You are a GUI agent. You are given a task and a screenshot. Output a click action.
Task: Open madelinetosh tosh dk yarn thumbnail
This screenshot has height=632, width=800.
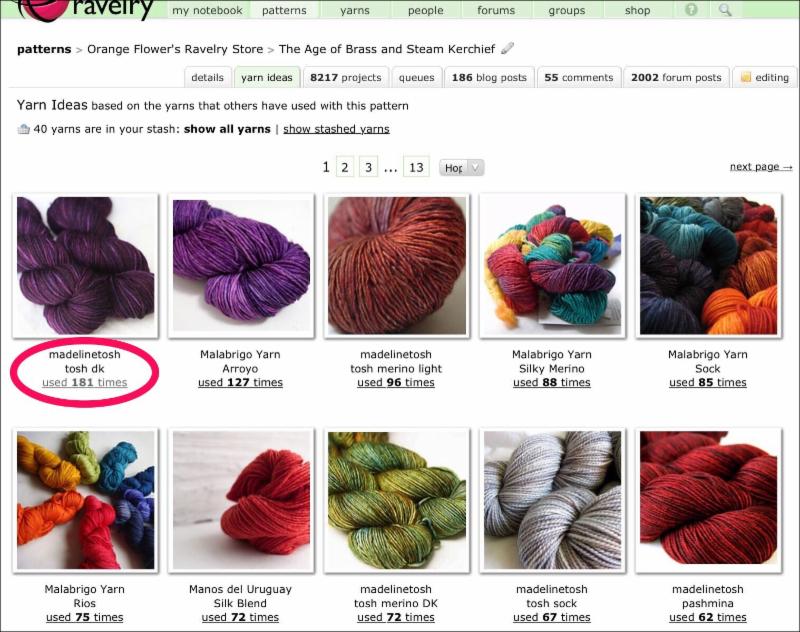pyautogui.click(x=85, y=266)
